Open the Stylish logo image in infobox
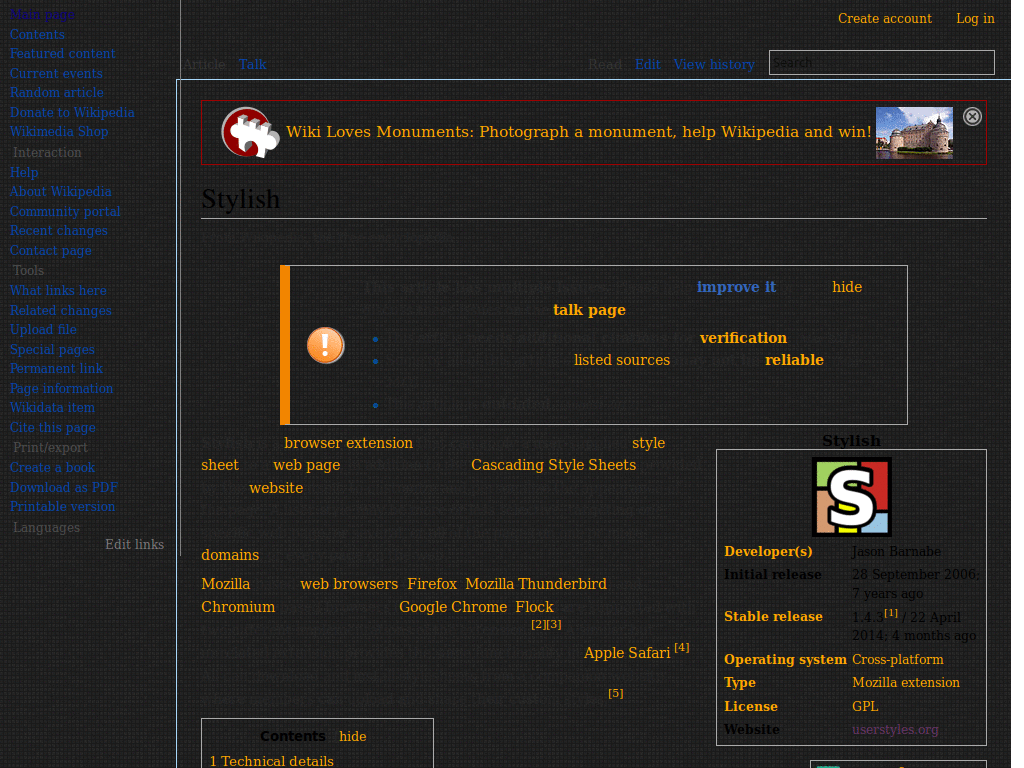The image size is (1024, 768). (851, 497)
